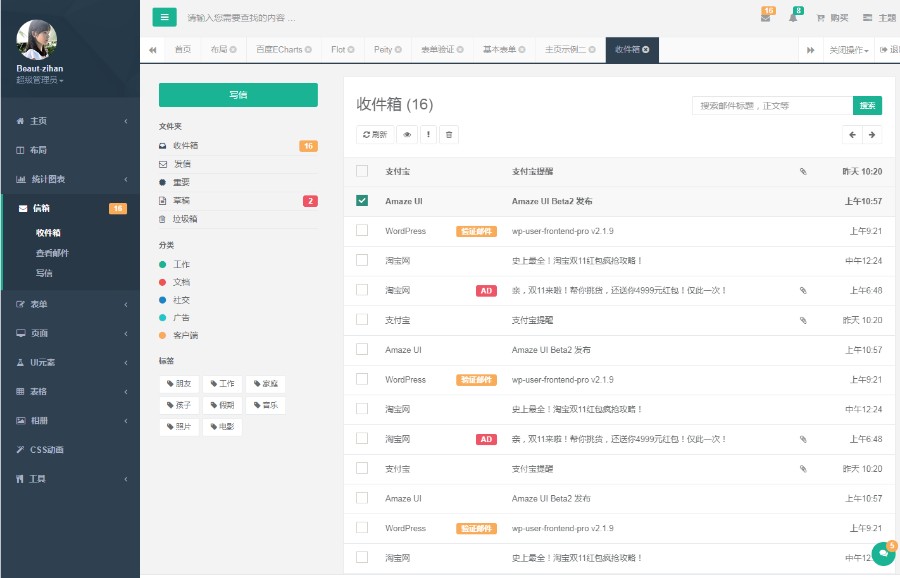Image resolution: width=900 pixels, height=578 pixels.
Task: Expand the 页面 sidebar menu
Action: (x=71, y=333)
